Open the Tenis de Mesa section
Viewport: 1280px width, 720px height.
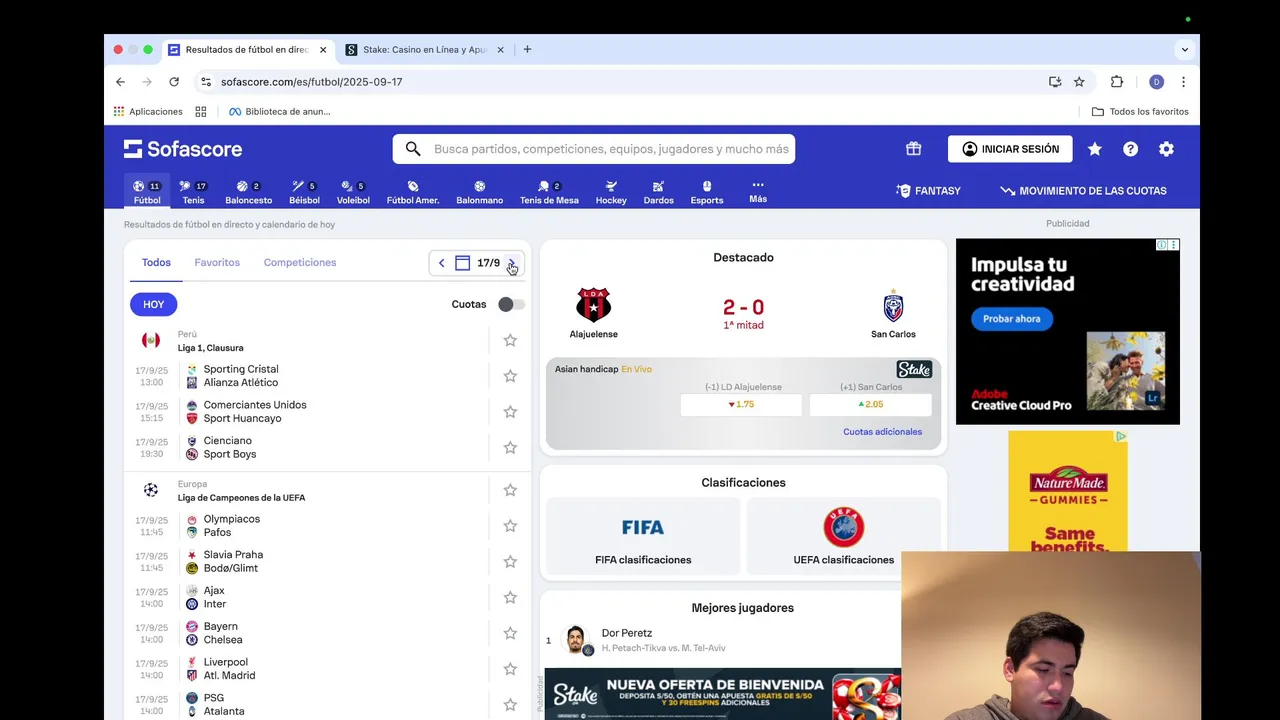(x=549, y=192)
